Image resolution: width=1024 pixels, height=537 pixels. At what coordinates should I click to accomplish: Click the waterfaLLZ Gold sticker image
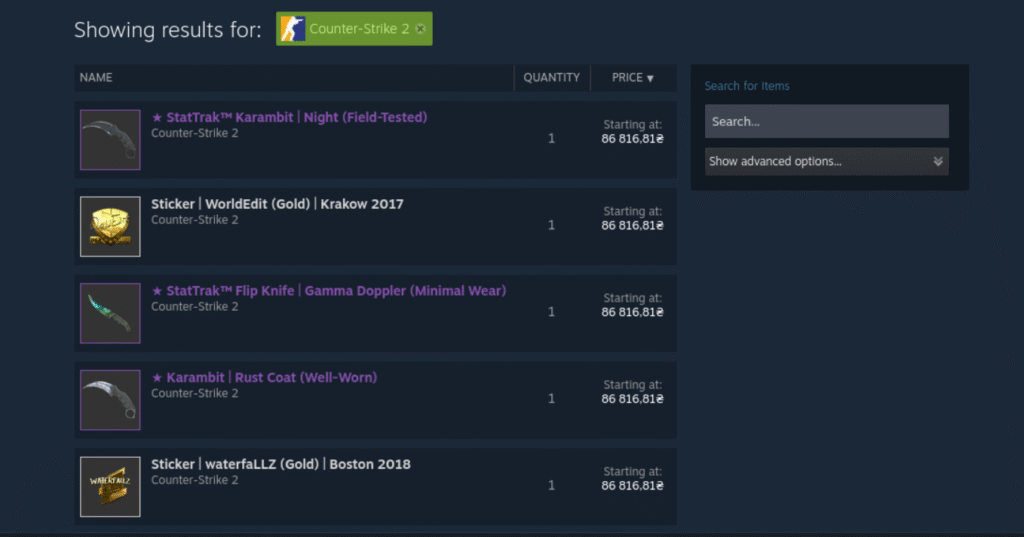(x=110, y=487)
